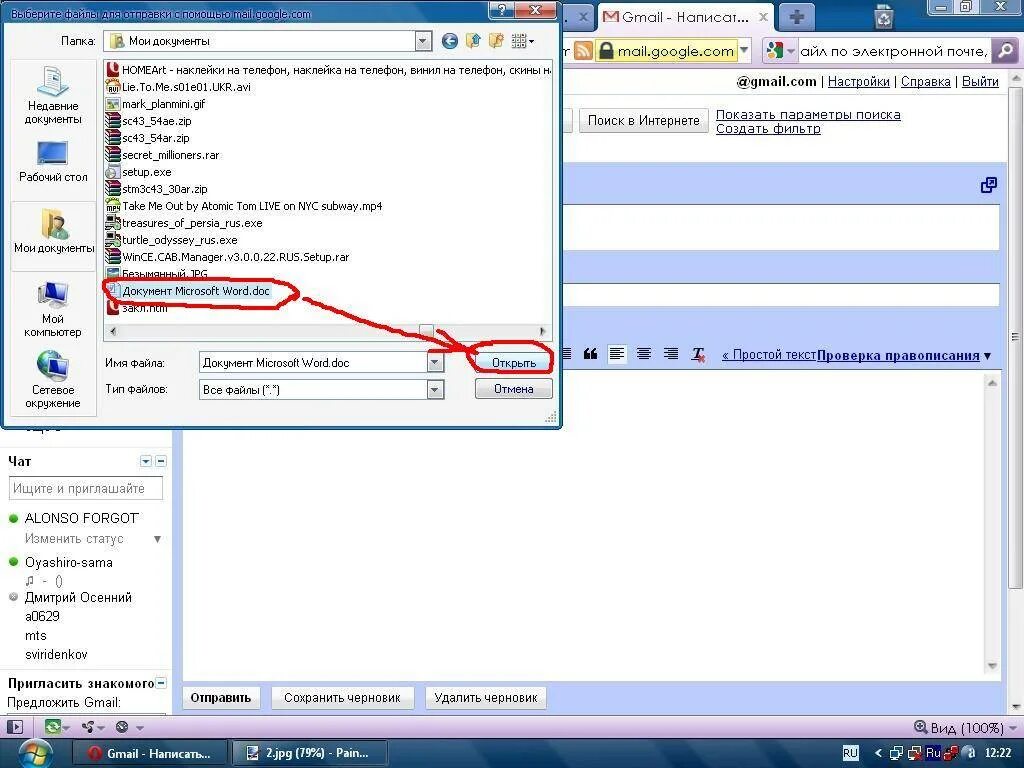Switch to Gmail - Написать taskbar item
The height and width of the screenshot is (768, 1024).
click(x=150, y=753)
